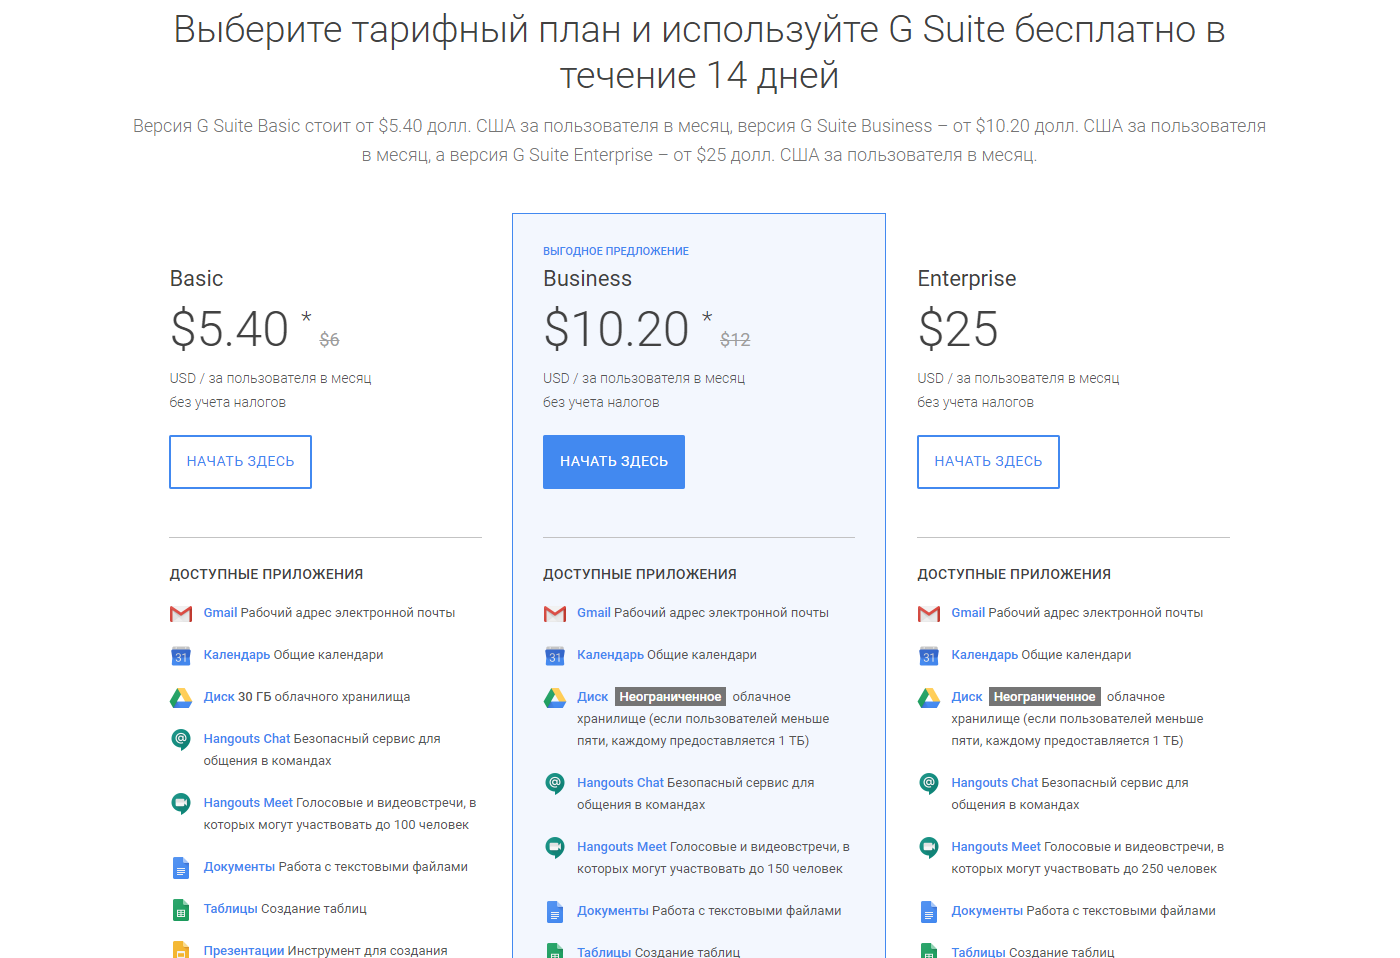This screenshot has height=958, width=1400.
Task: Open the Gmail link in Basic plan
Action: click(220, 613)
